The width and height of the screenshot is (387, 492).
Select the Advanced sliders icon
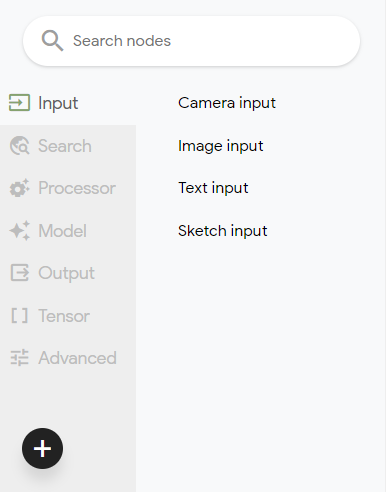20,358
